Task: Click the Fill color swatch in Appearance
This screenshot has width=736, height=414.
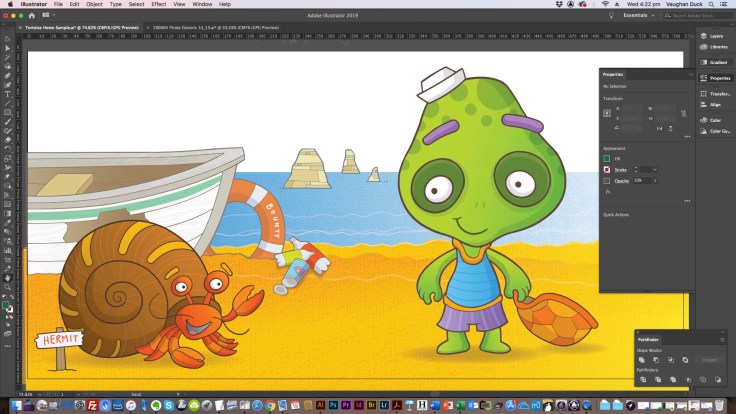Action: click(x=606, y=158)
